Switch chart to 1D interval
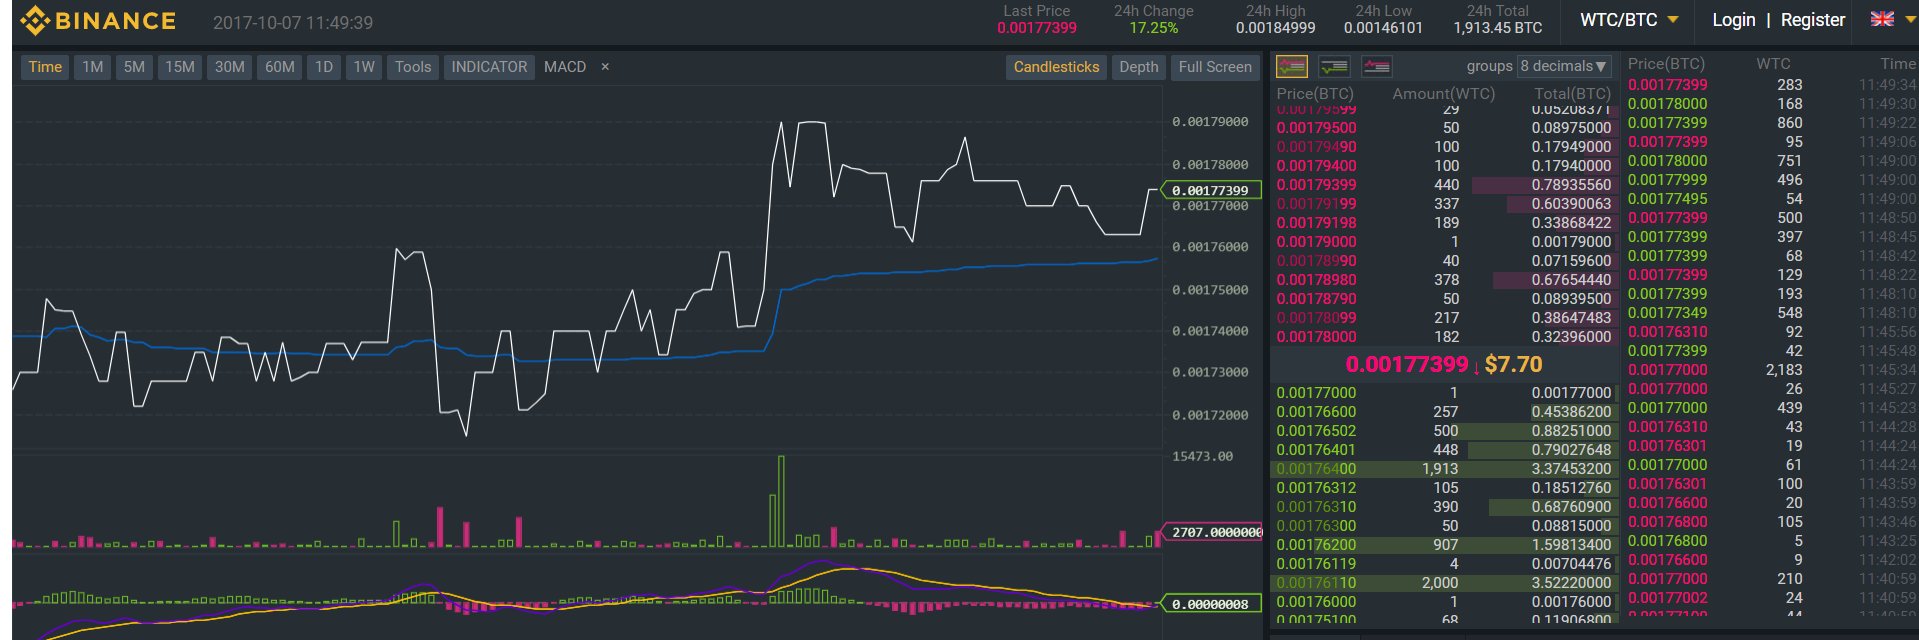 tap(324, 67)
